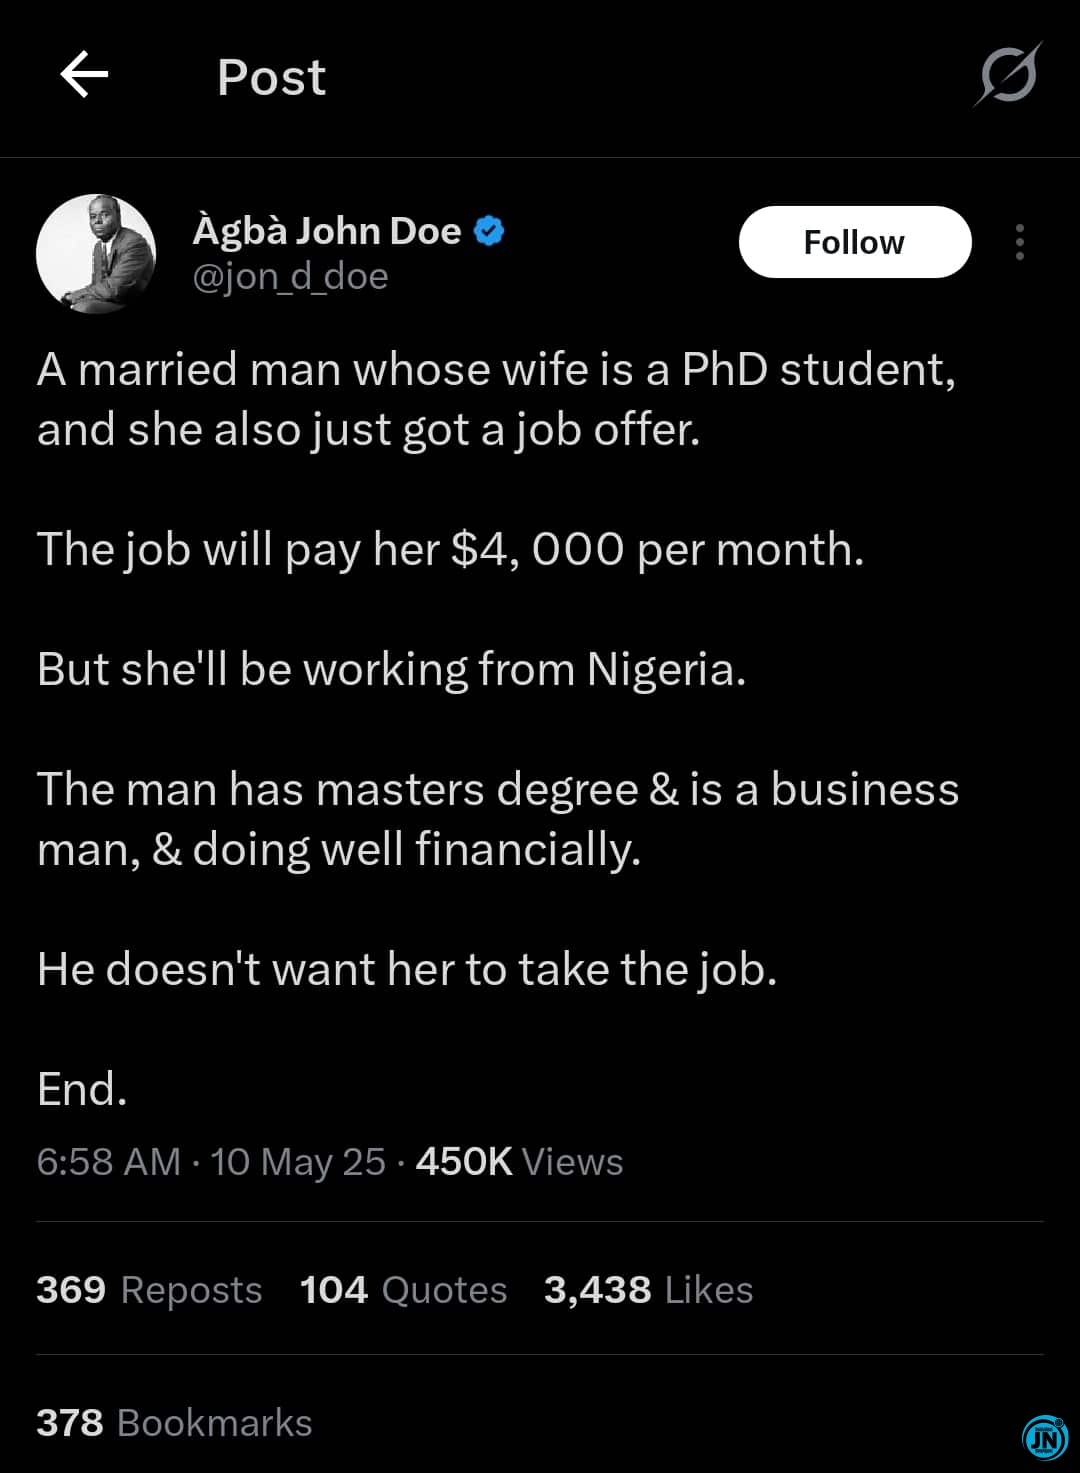Click the 10 May 25 date
Viewport: 1080px width, 1473px height.
point(298,1162)
